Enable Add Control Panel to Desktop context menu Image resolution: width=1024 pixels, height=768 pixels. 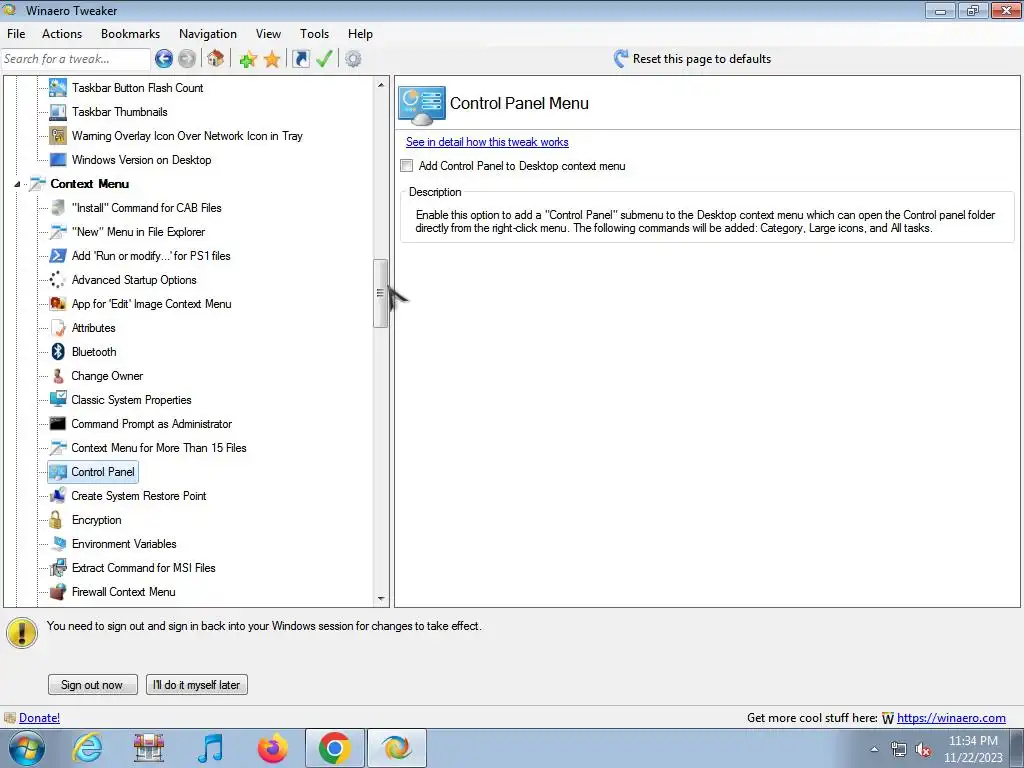pos(407,166)
